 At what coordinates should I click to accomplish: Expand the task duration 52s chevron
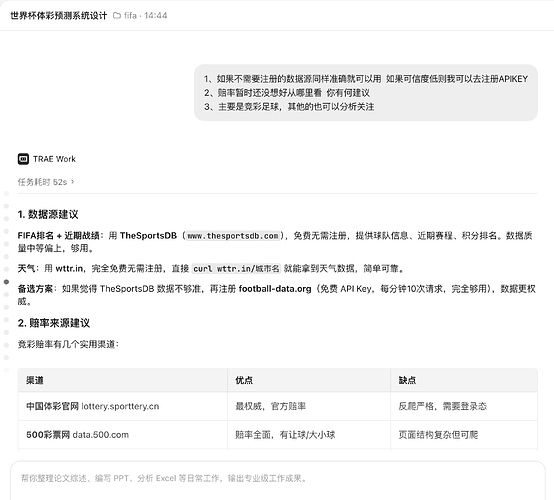[x=73, y=182]
